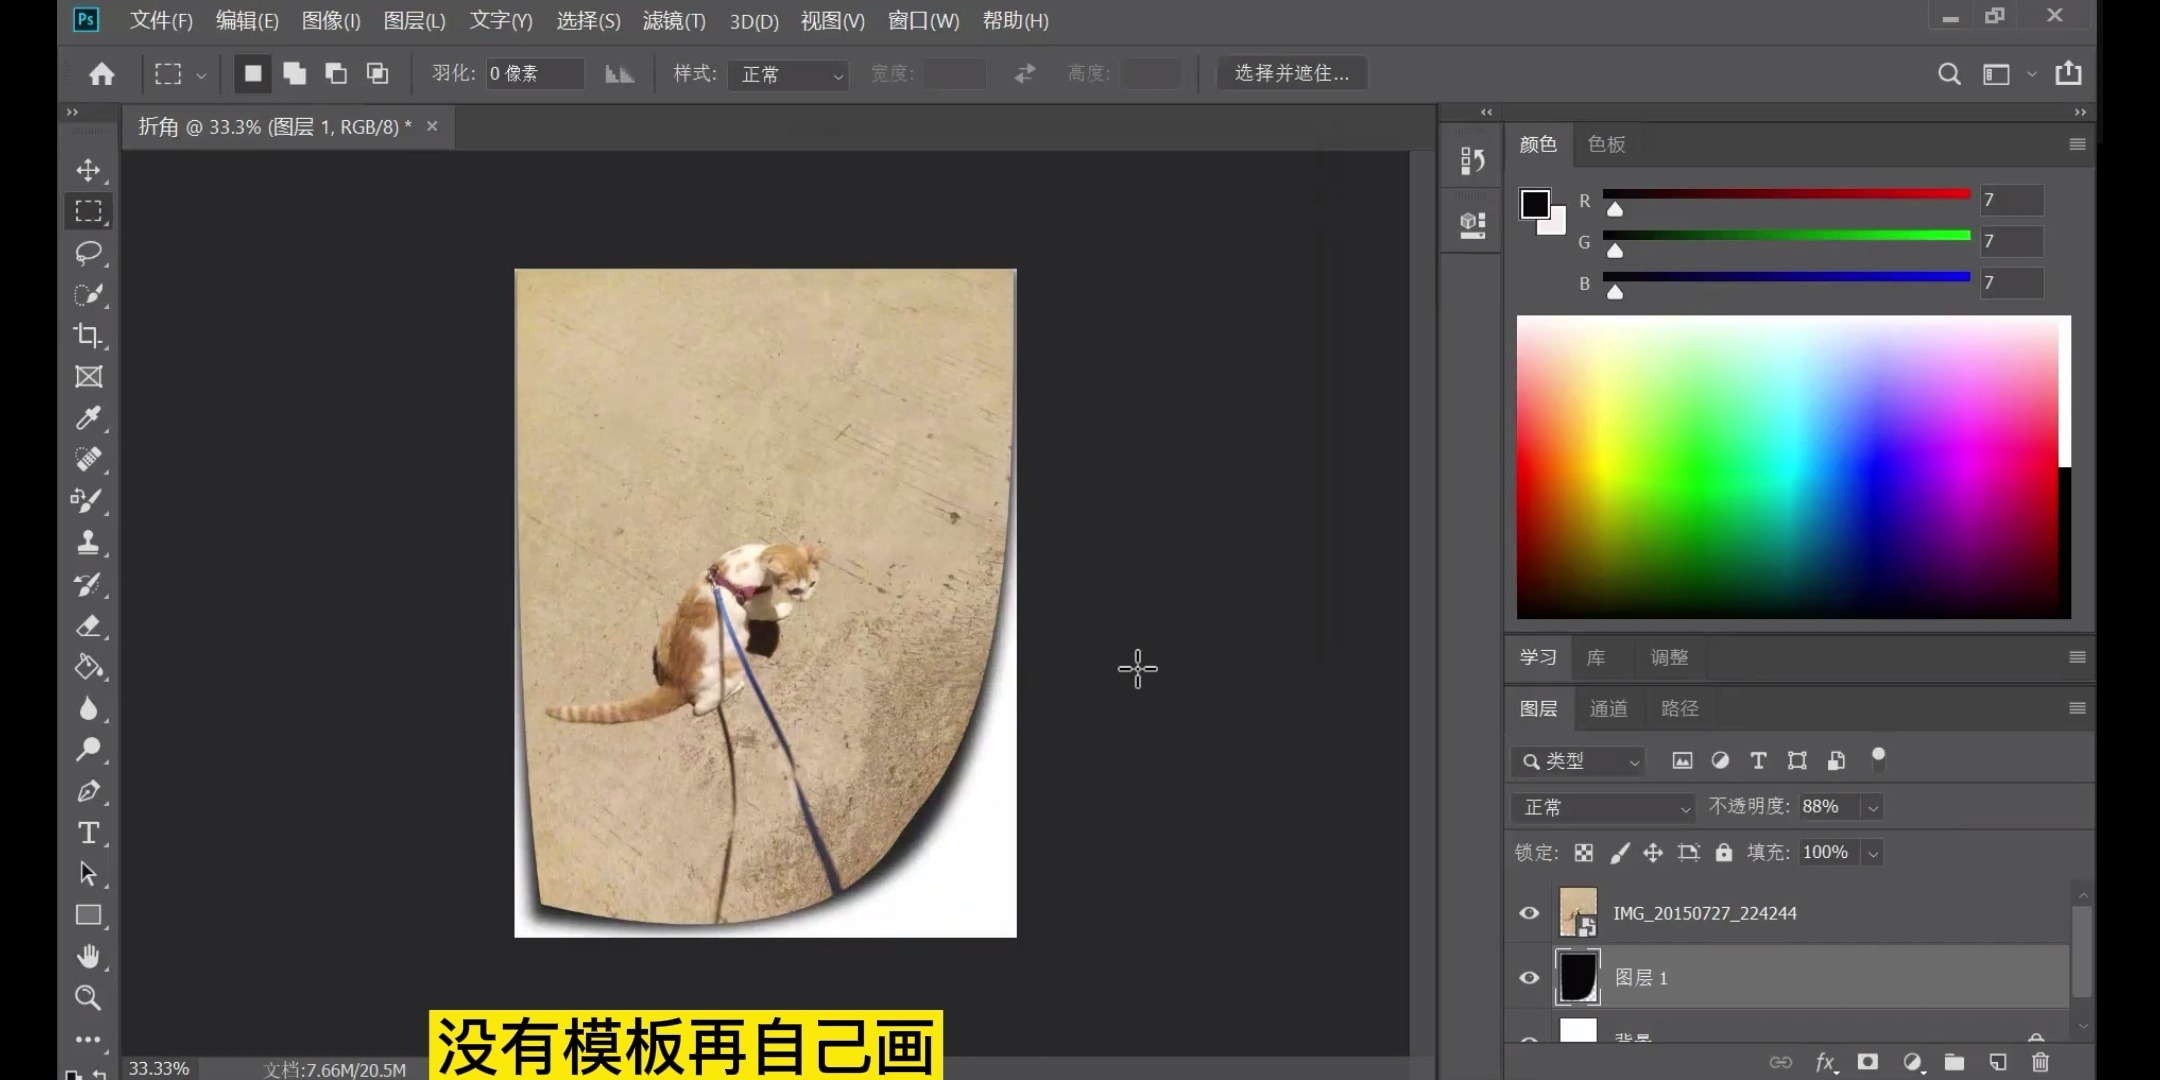
Task: Toggle lock all for the layer
Action: tap(1724, 853)
